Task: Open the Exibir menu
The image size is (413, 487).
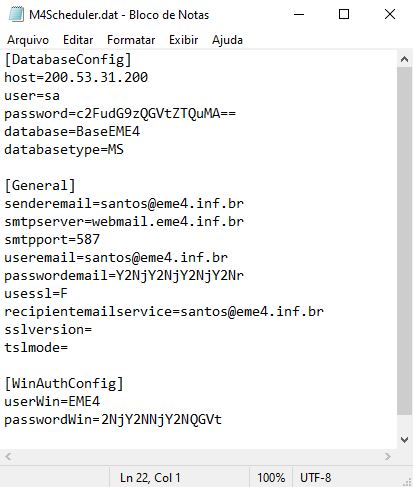Action: [x=184, y=40]
